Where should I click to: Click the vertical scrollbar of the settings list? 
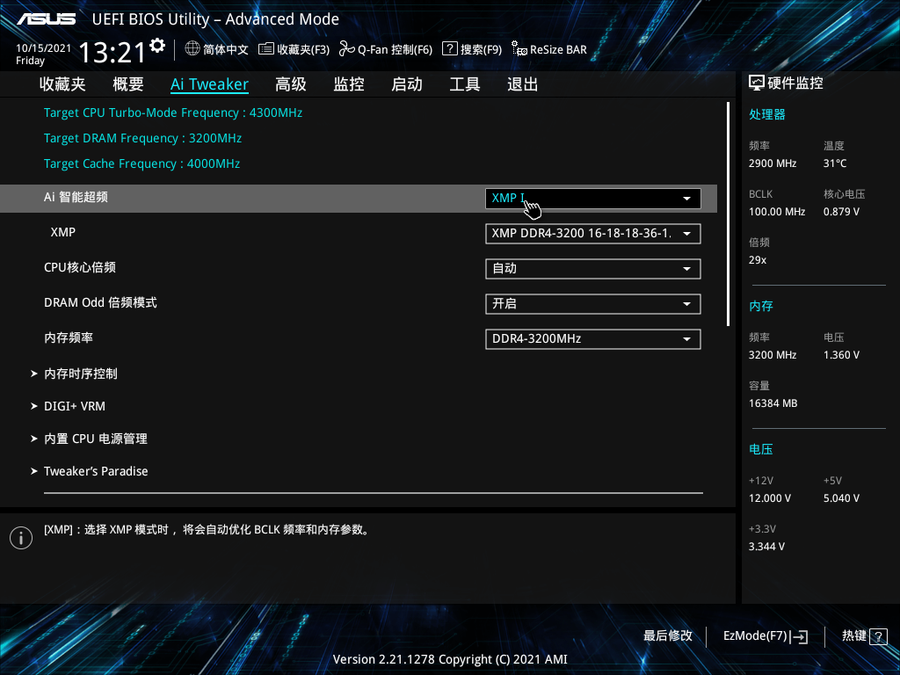coord(728,215)
